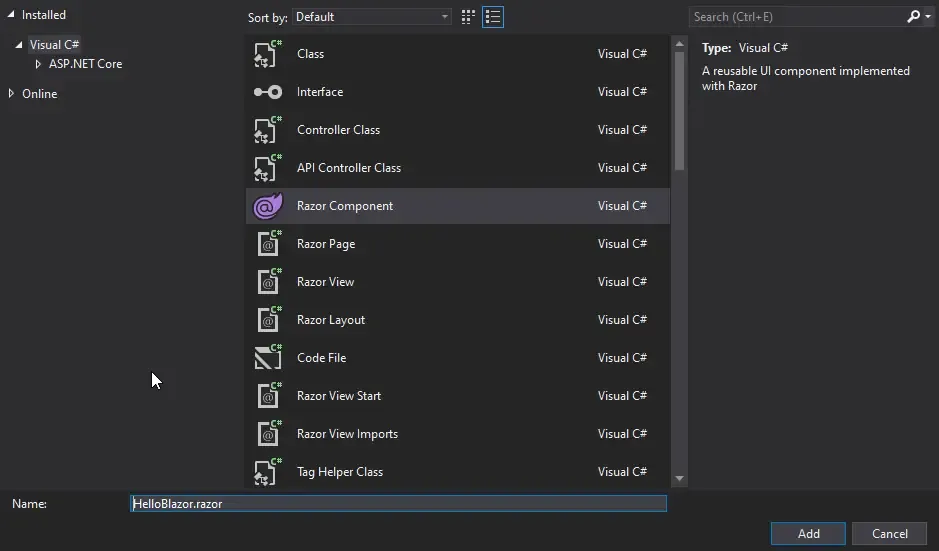Screen dimensions: 939x551
Task: Click the Search (Ctrl+E) box
Action: tap(796, 17)
